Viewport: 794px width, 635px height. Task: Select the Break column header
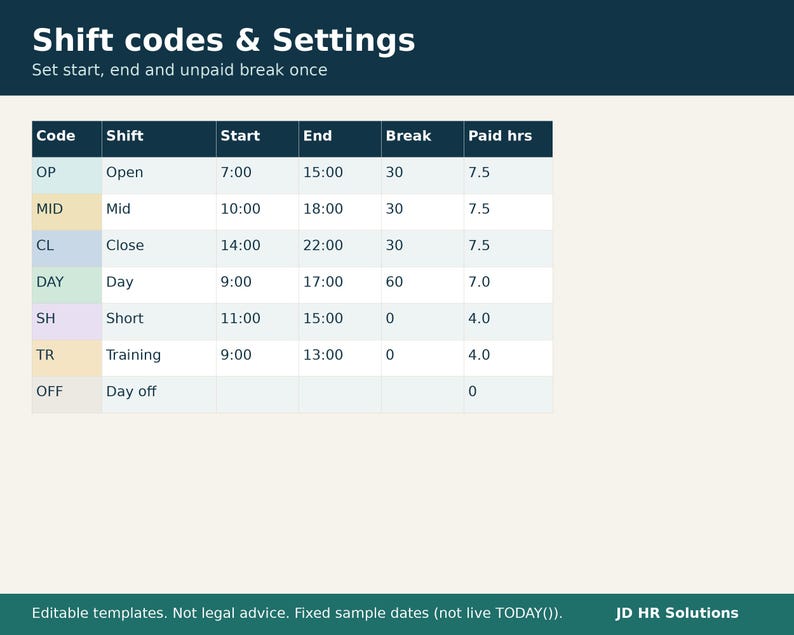pyautogui.click(x=422, y=139)
